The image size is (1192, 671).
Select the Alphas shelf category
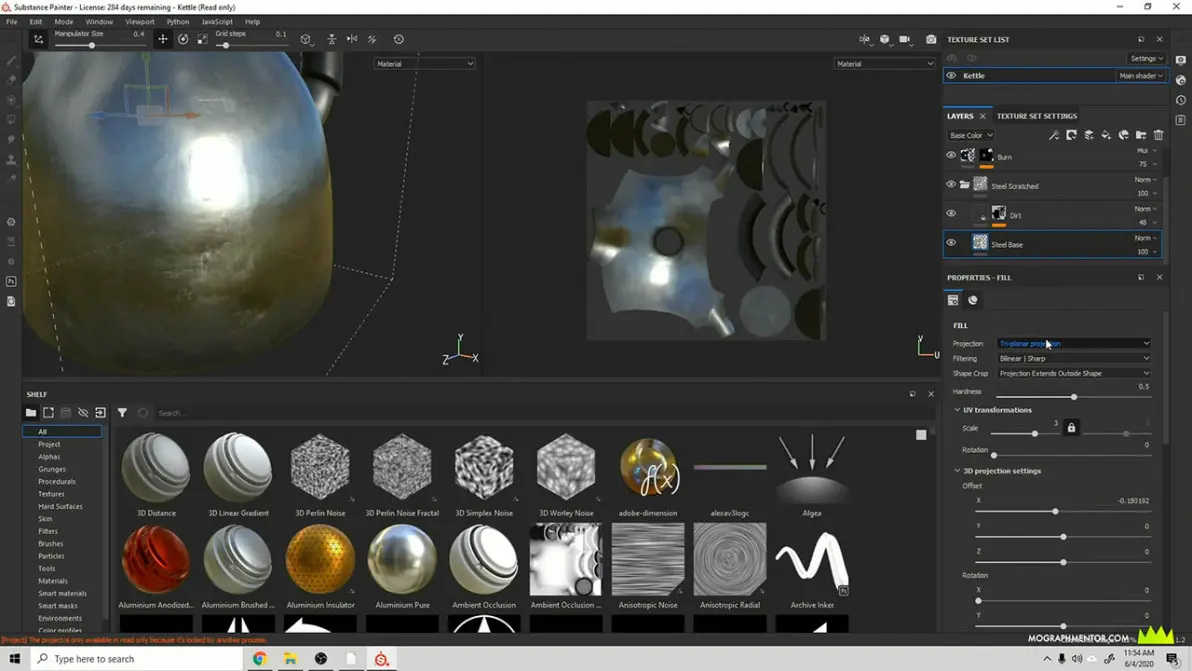(x=49, y=457)
